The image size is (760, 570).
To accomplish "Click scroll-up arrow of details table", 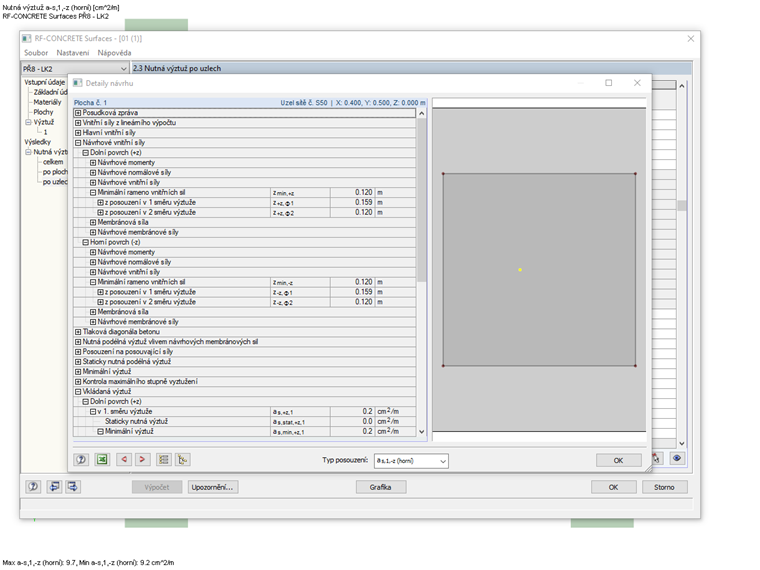I will pyautogui.click(x=421, y=113).
